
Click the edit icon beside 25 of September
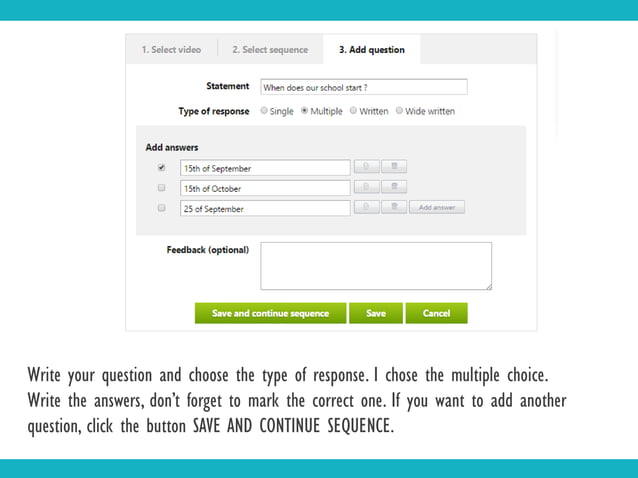(366, 208)
